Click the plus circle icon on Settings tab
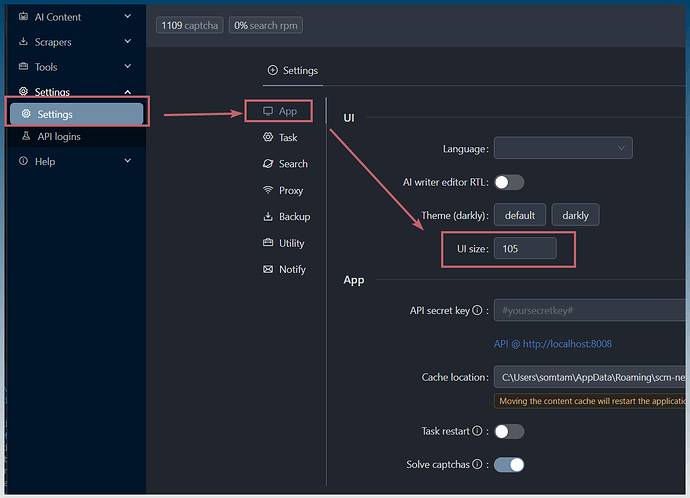This screenshot has width=690, height=498. pos(273,70)
